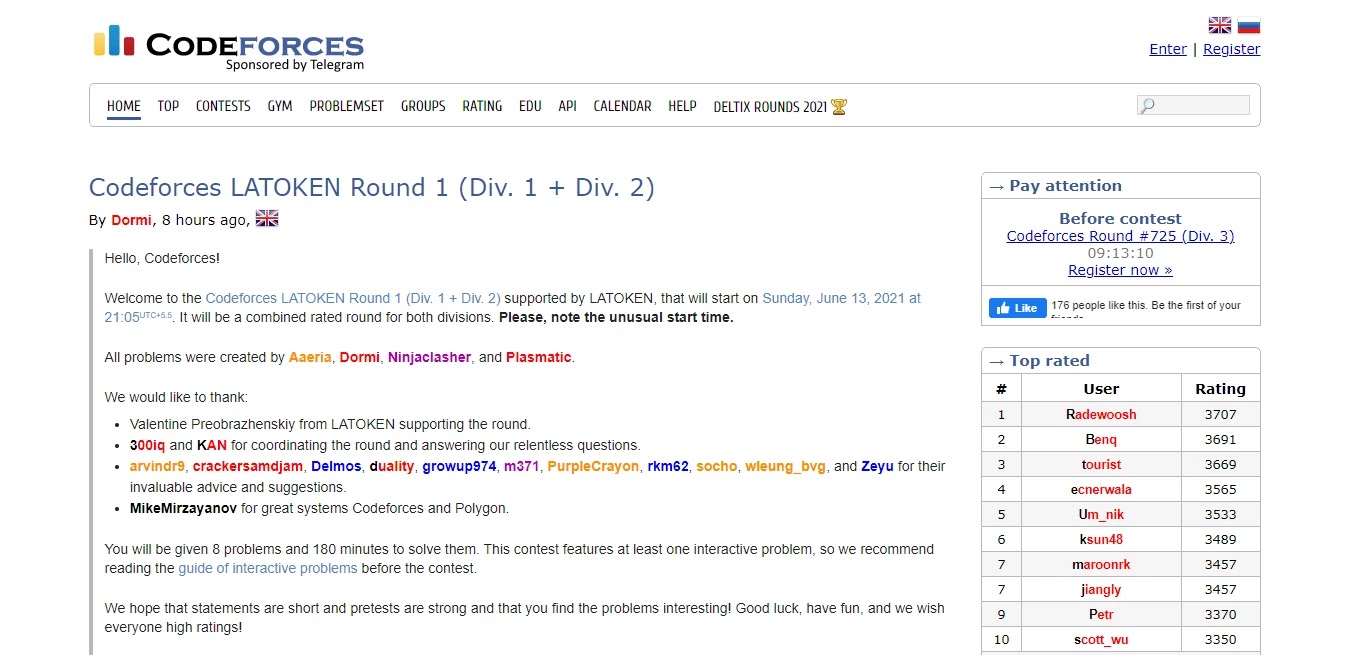Viewport: 1349px width, 655px height.
Task: View tourist in the Top rated table
Action: click(x=1101, y=464)
